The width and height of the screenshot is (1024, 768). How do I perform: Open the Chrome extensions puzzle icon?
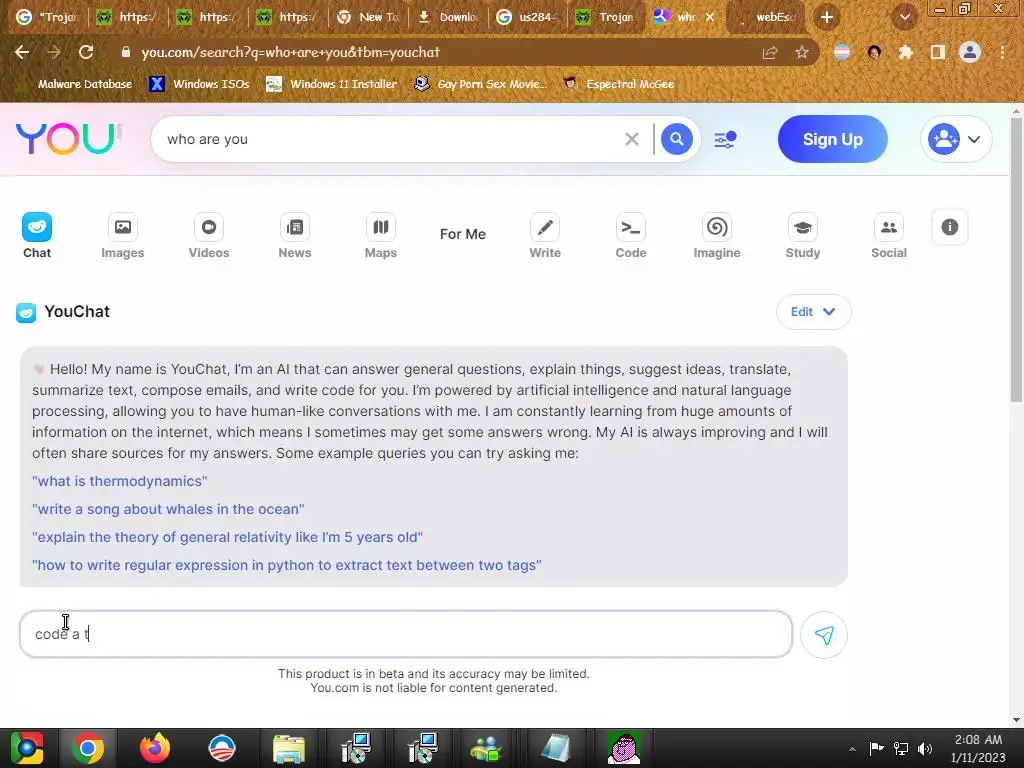tap(905, 52)
